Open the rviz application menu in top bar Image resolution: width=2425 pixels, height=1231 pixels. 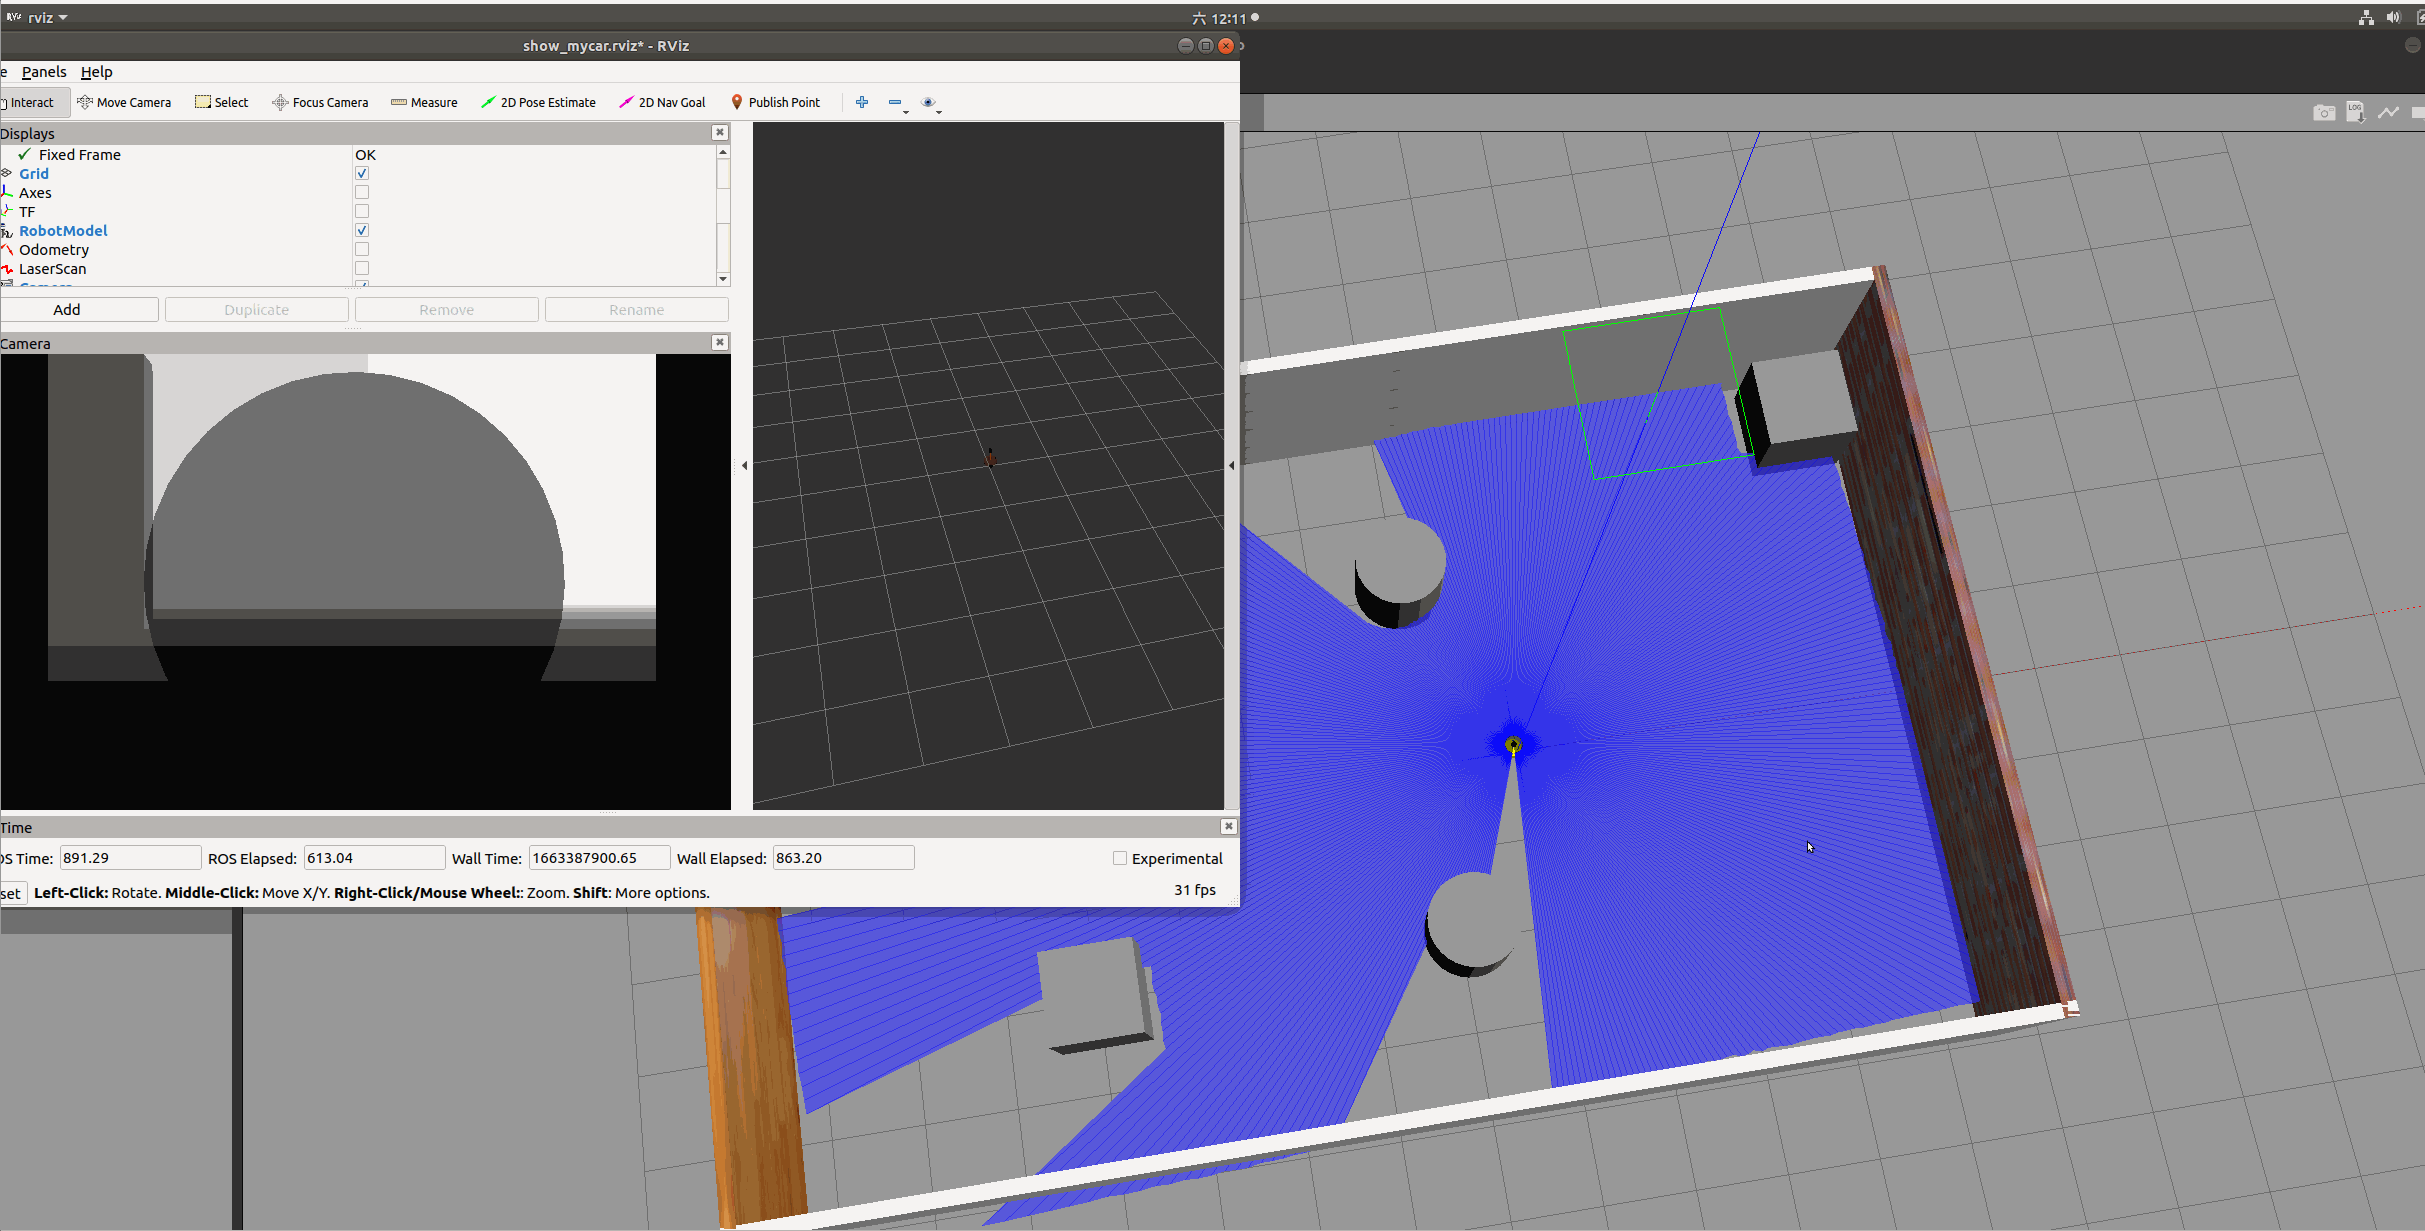(x=38, y=17)
